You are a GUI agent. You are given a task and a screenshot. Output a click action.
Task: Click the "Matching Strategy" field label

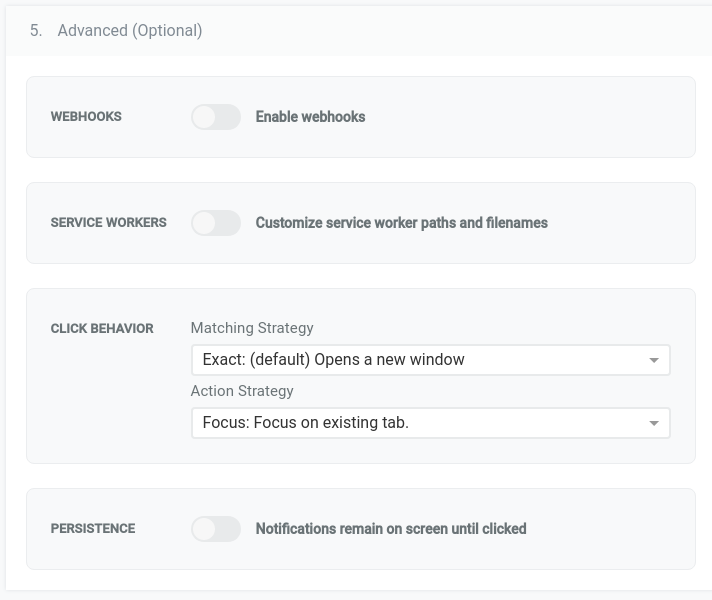(x=252, y=328)
